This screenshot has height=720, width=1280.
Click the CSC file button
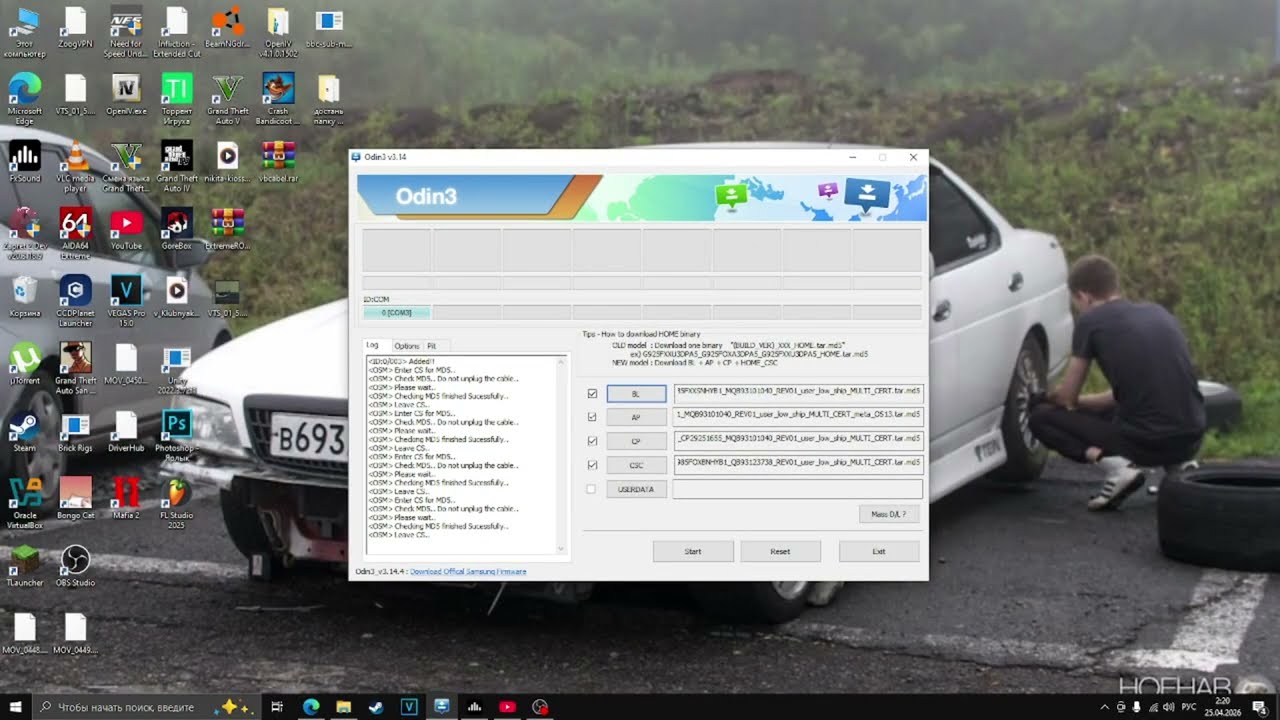[636, 465]
